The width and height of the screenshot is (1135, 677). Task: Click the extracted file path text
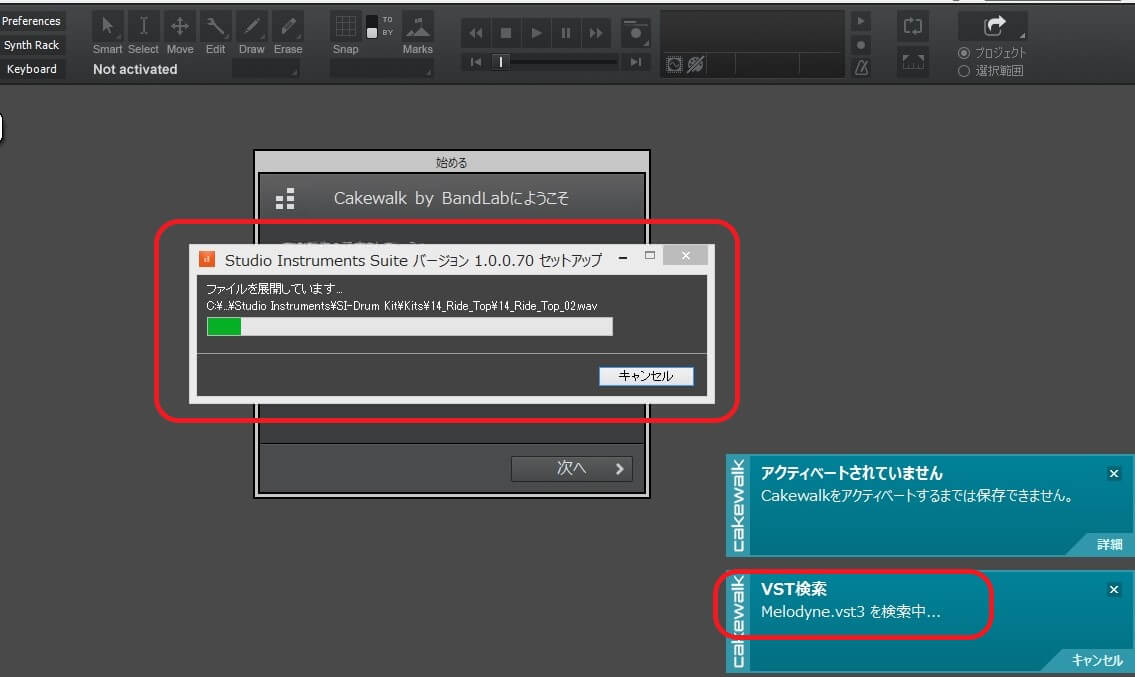tap(402, 306)
